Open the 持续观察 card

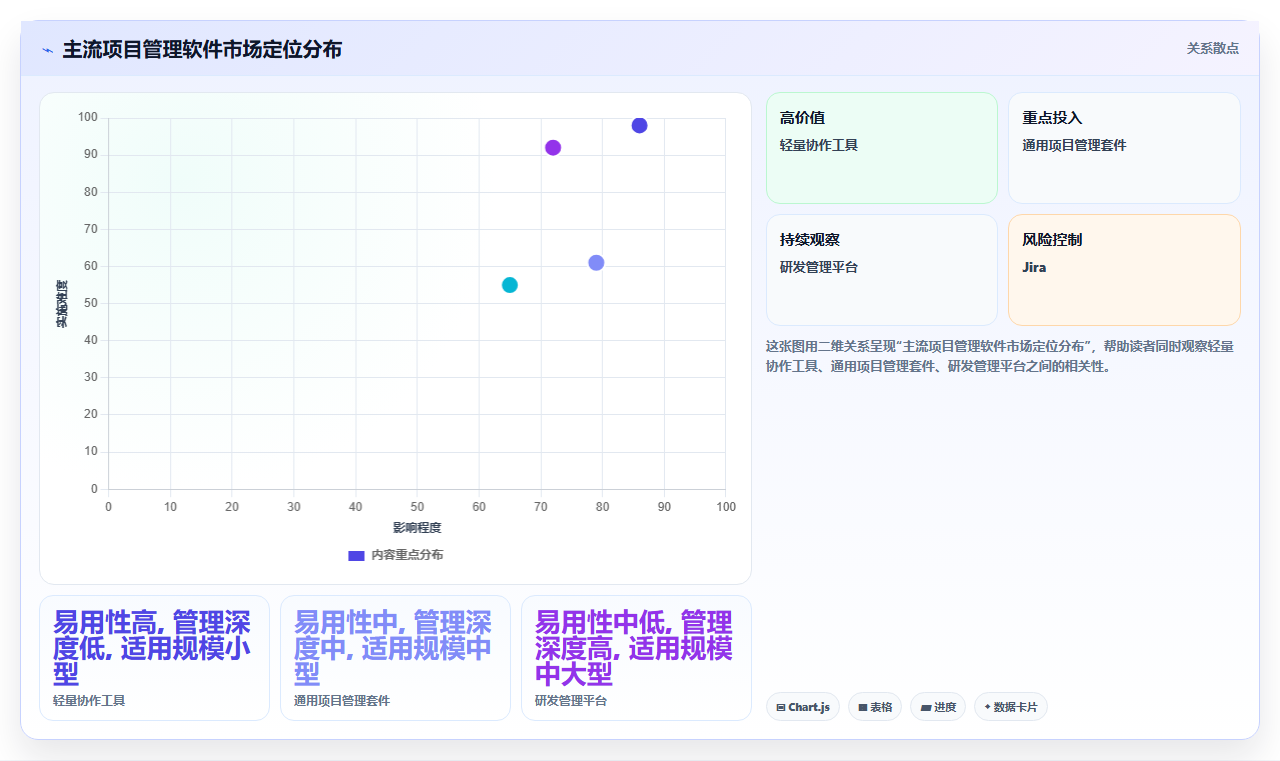[882, 270]
